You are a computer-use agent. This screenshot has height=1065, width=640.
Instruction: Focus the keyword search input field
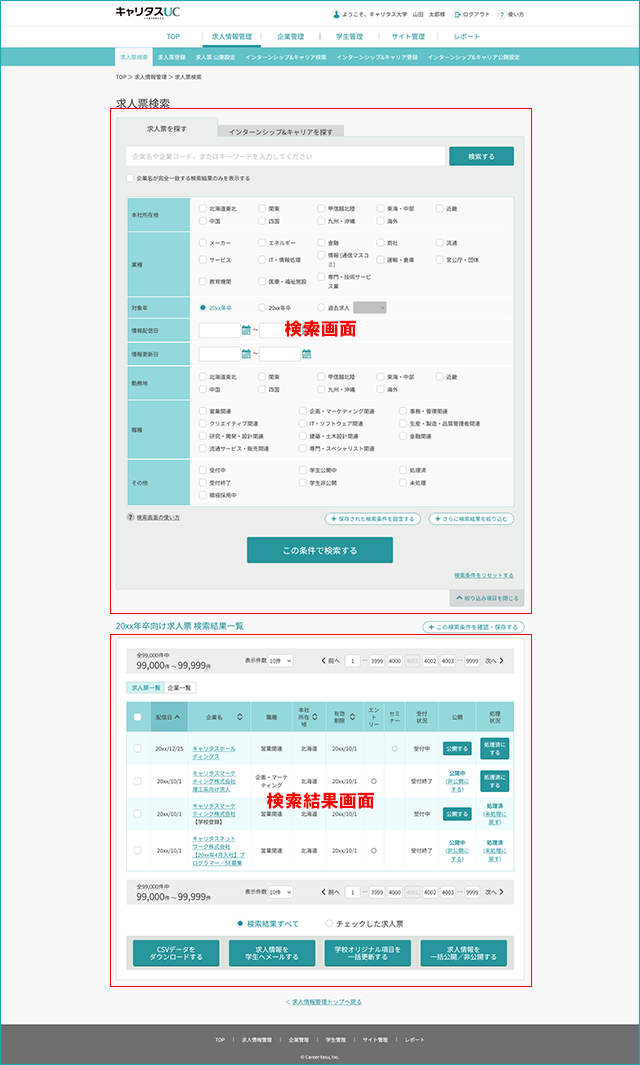point(285,156)
